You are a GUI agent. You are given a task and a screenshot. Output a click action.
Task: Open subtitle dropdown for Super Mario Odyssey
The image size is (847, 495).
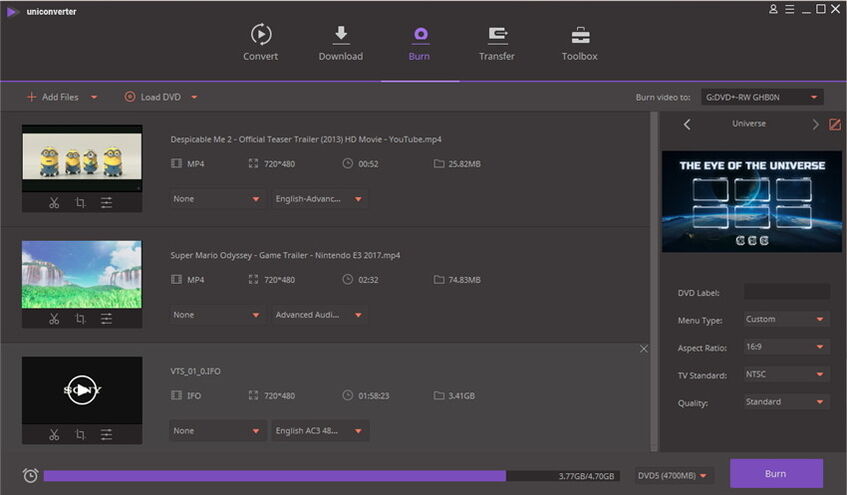217,315
